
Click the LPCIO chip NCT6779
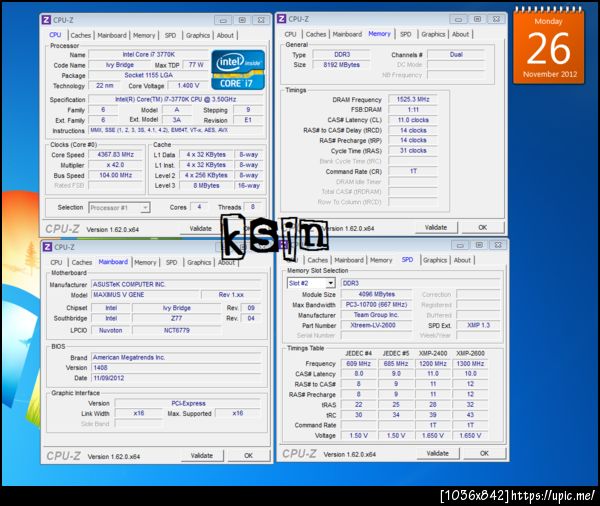click(176, 330)
